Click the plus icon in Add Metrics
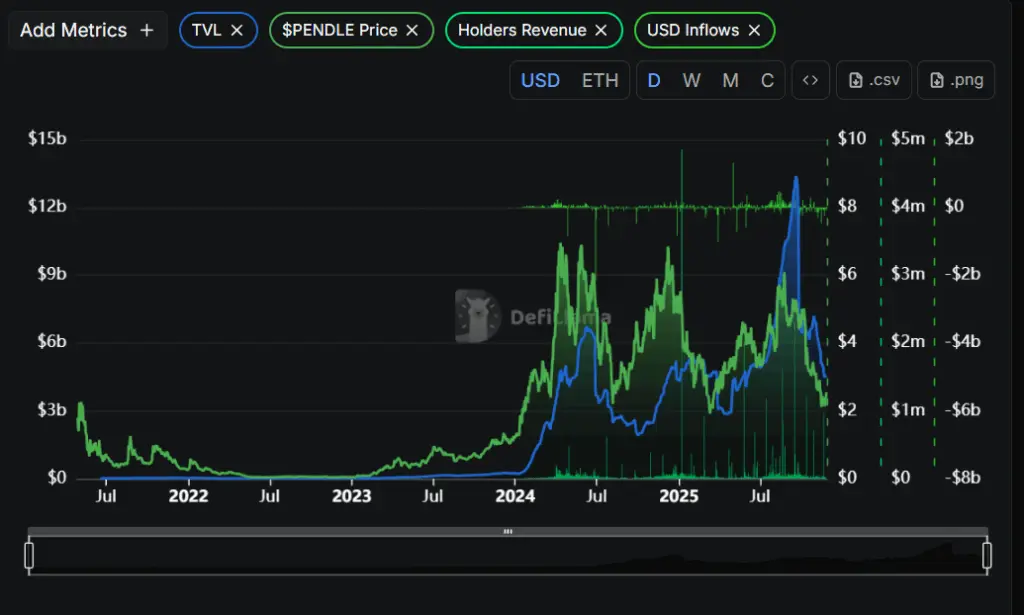Viewport: 1024px width, 615px height. point(147,30)
